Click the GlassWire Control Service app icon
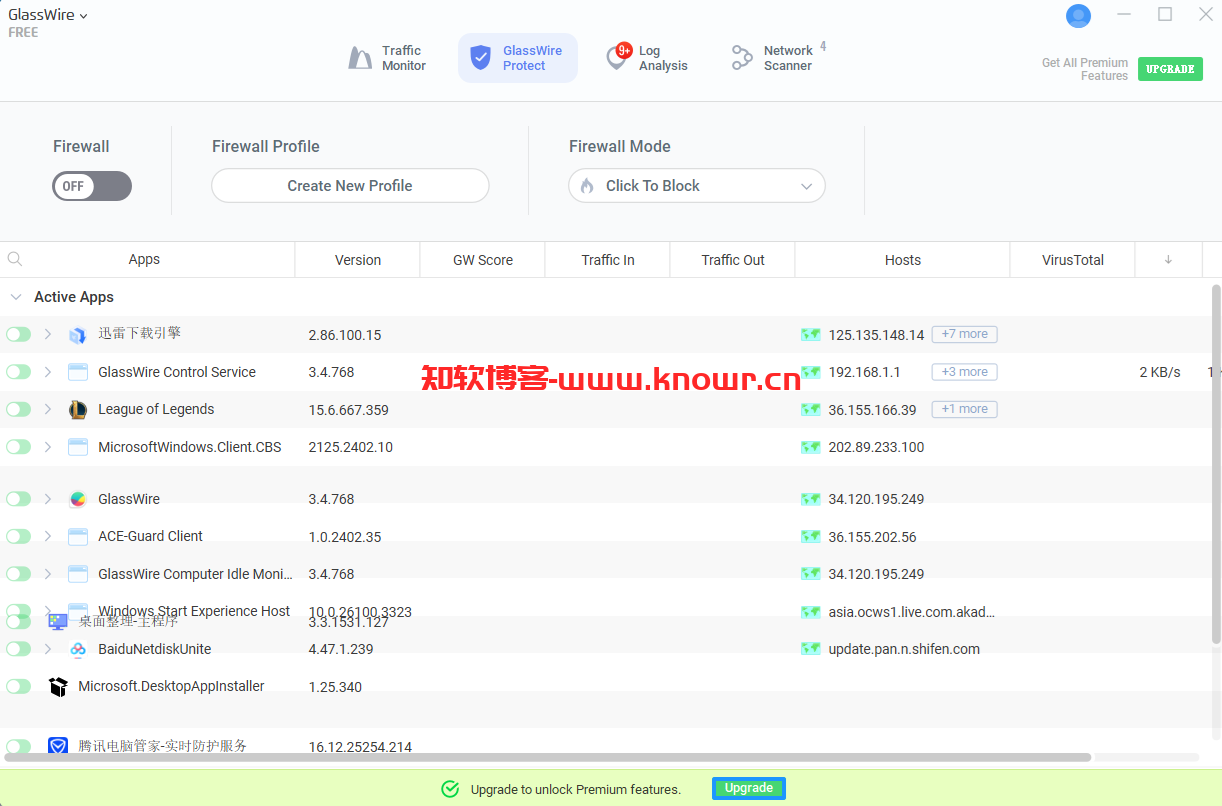 coord(78,372)
